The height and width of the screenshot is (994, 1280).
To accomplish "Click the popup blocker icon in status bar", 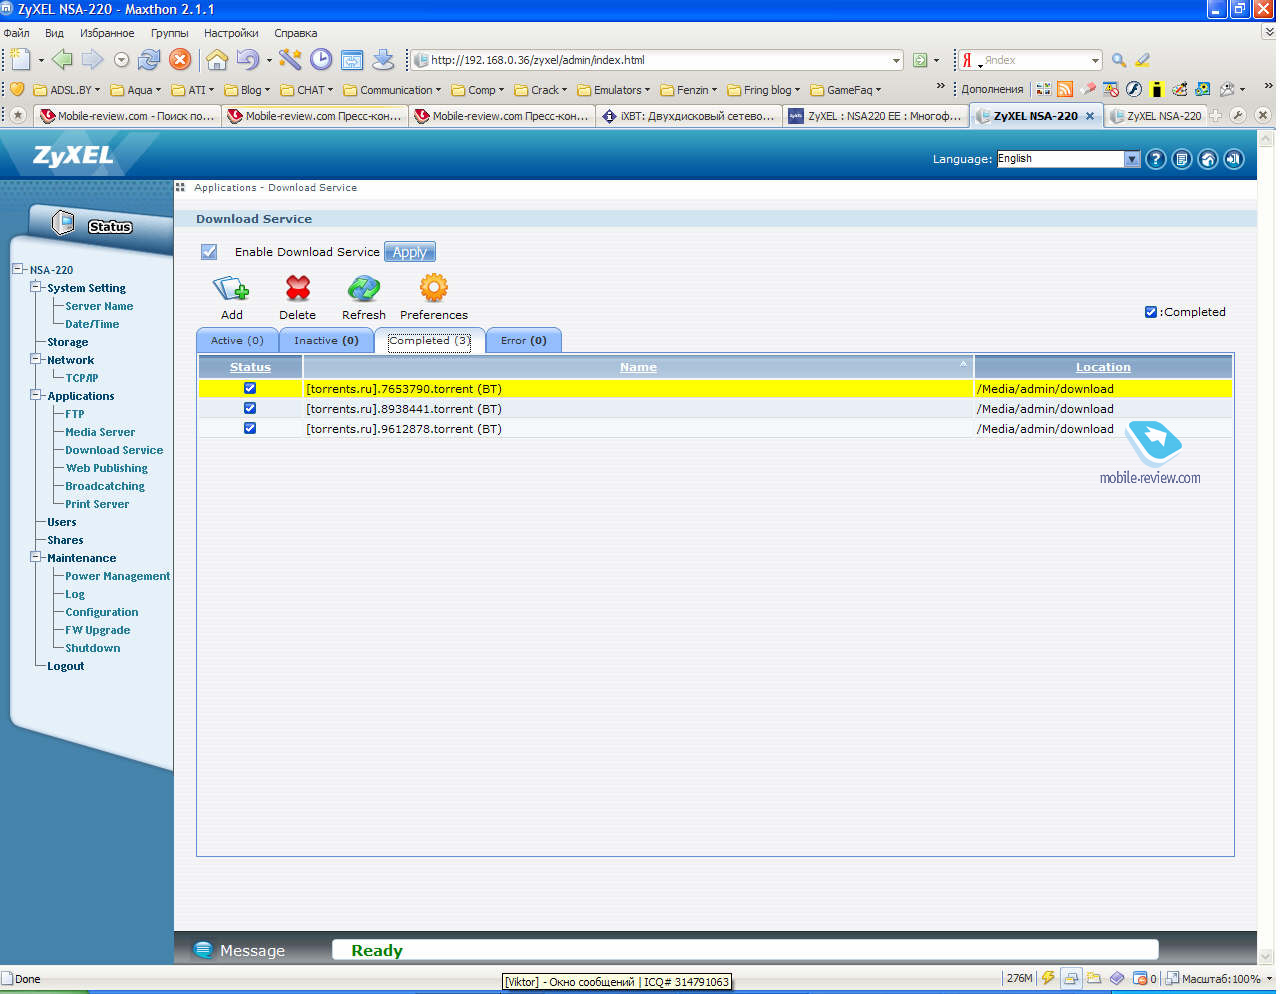I will (1140, 978).
